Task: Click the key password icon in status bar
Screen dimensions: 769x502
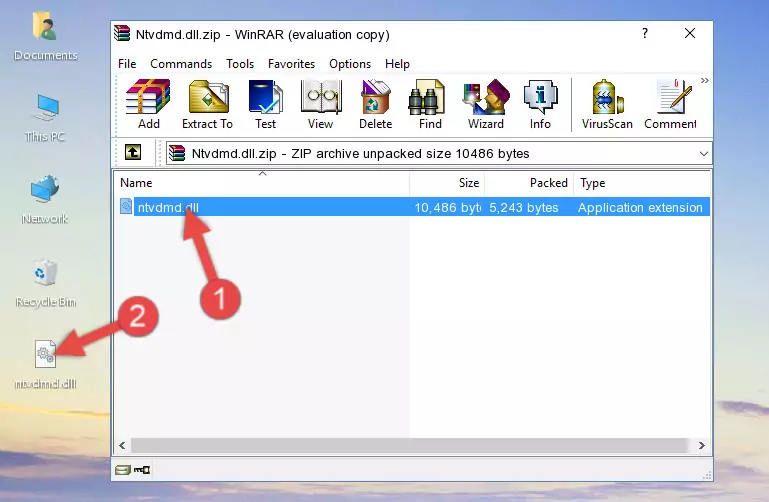Action: pyautogui.click(x=142, y=470)
